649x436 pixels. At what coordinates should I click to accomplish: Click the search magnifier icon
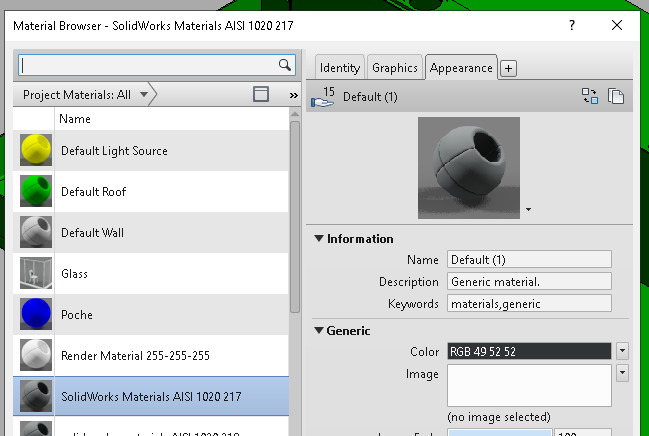pyautogui.click(x=284, y=65)
